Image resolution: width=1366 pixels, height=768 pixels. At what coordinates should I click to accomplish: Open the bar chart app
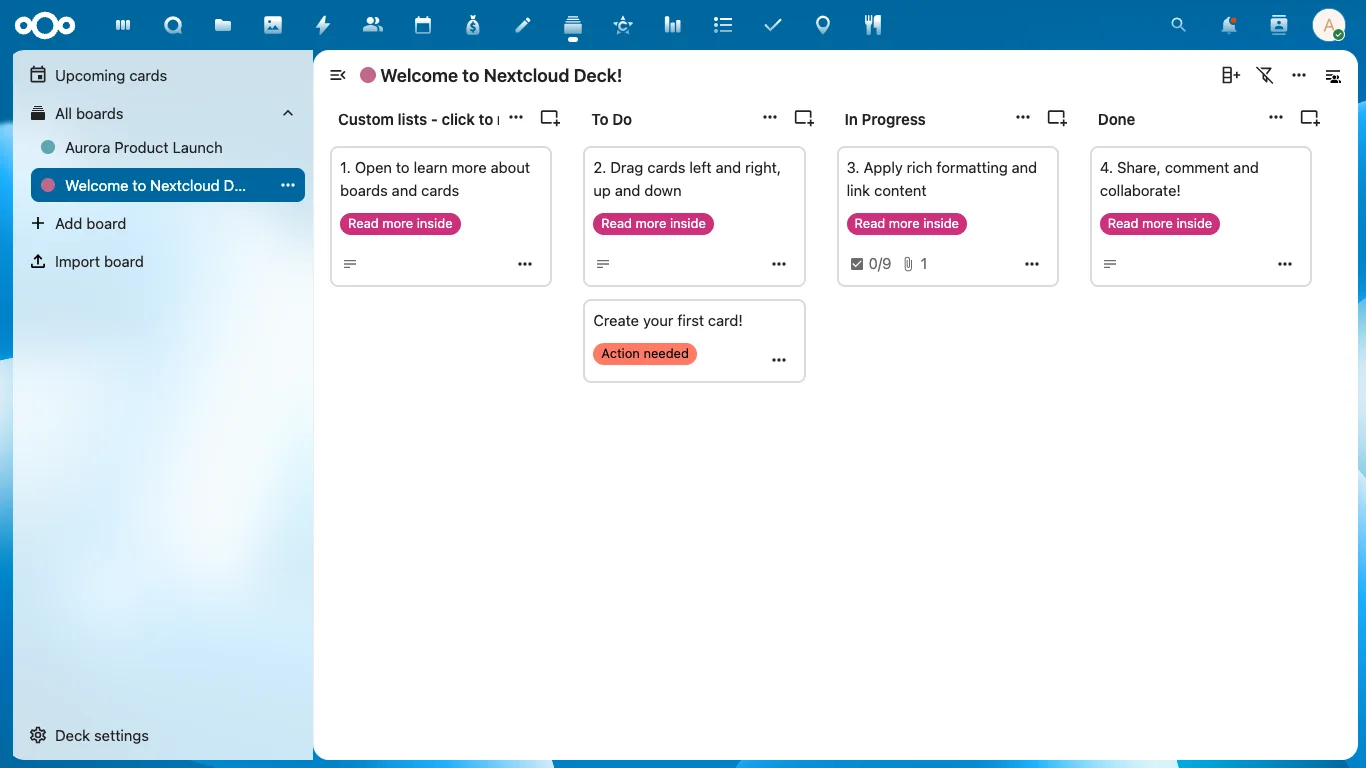(x=673, y=25)
